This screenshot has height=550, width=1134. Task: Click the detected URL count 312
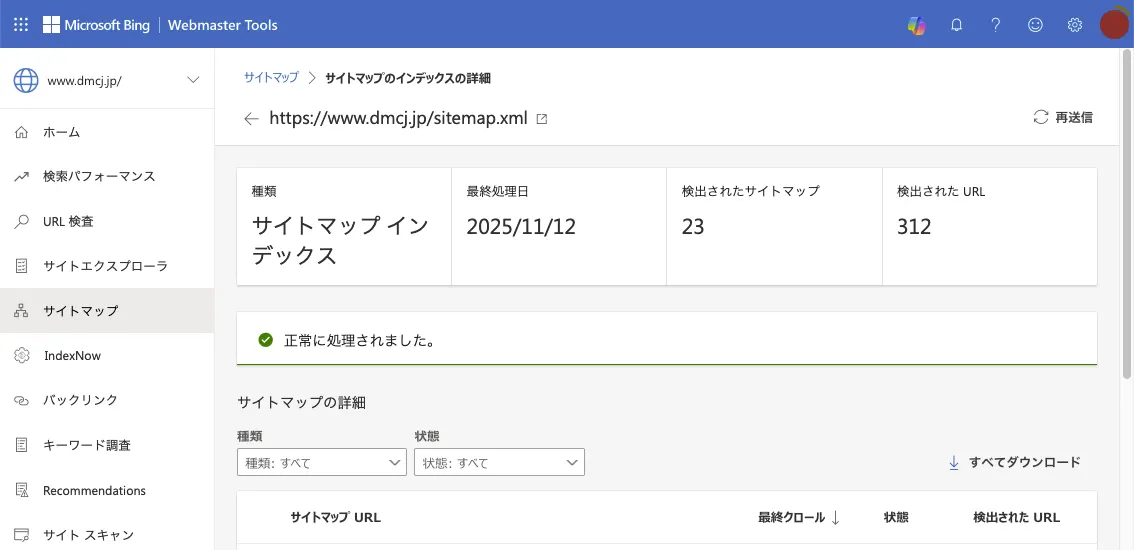pos(914,227)
